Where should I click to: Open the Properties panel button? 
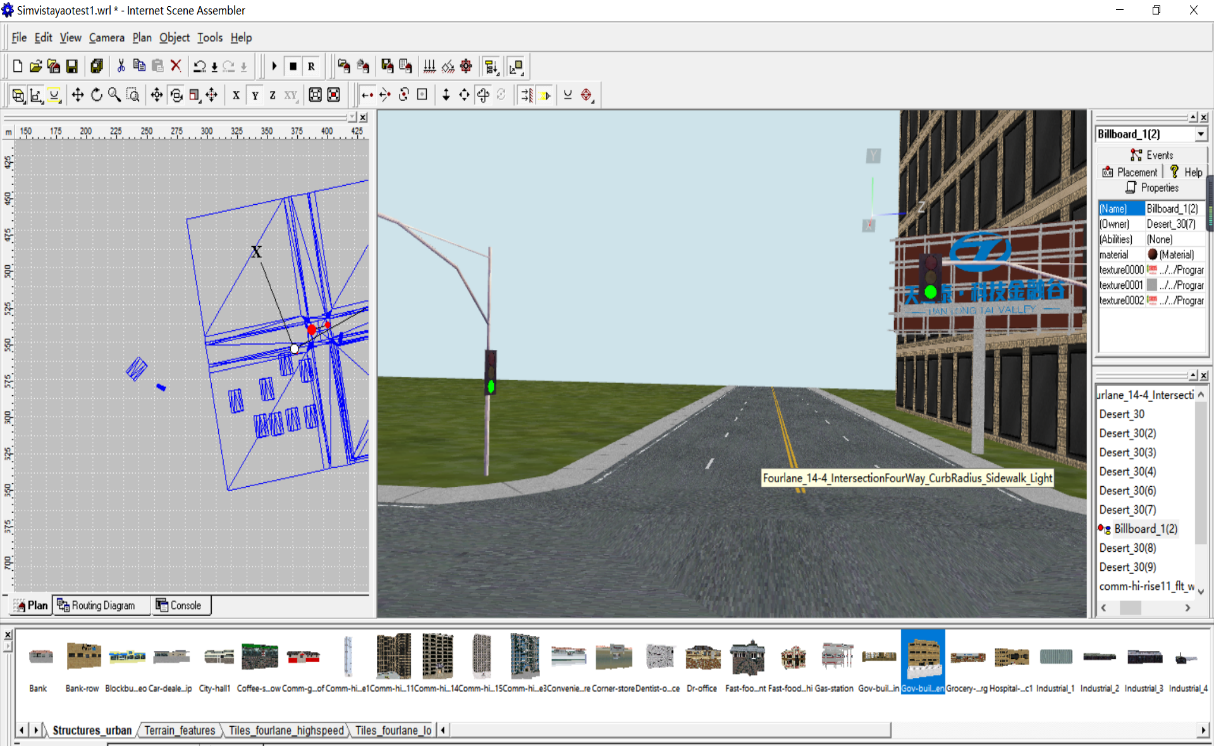[x=1151, y=188]
